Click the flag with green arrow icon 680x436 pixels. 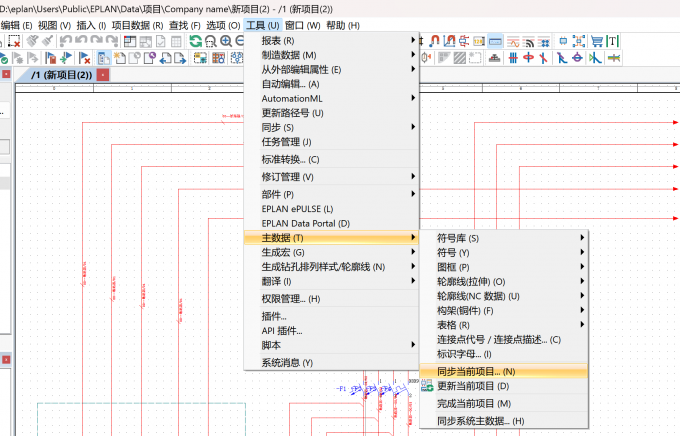[66, 58]
